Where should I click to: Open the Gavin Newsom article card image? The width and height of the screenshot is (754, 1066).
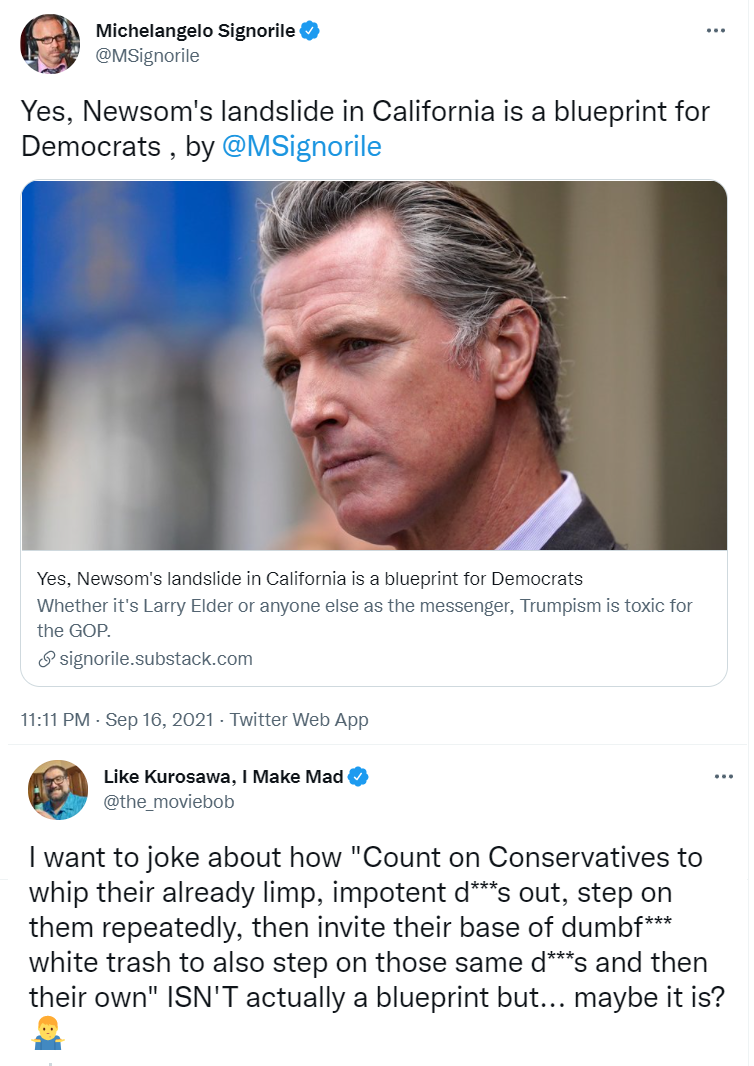pyautogui.click(x=374, y=365)
